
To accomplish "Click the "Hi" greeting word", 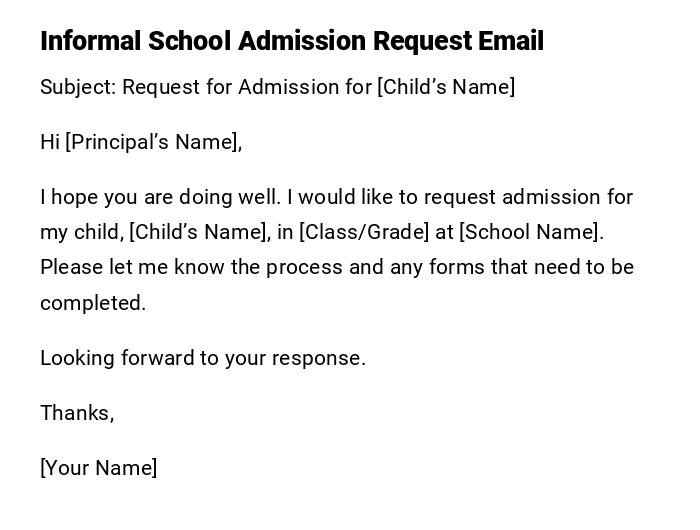I will pos(50,142).
